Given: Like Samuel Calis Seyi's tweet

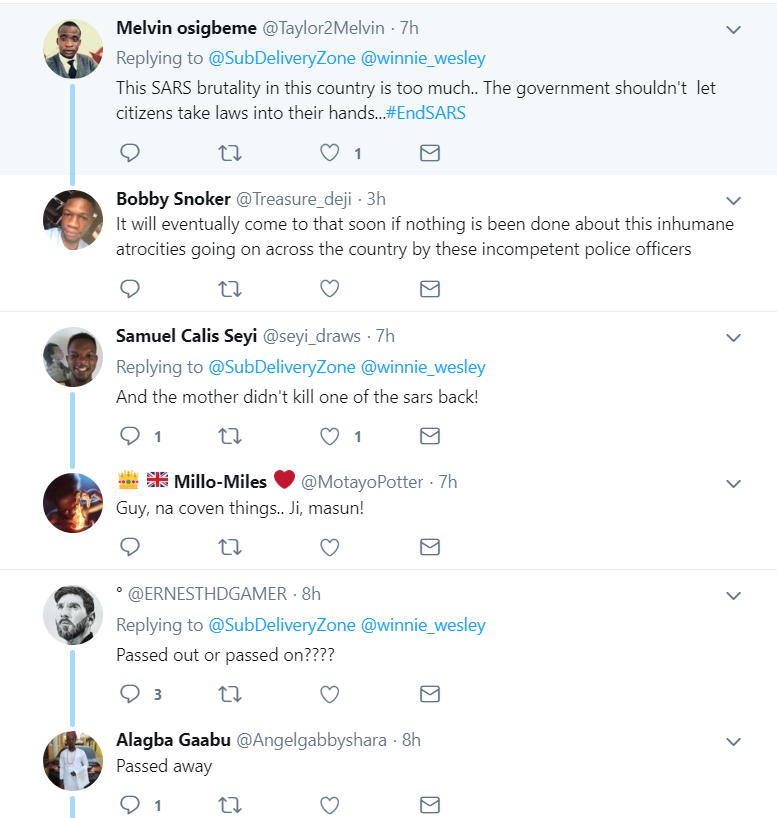Looking at the screenshot, I should pyautogui.click(x=329, y=436).
